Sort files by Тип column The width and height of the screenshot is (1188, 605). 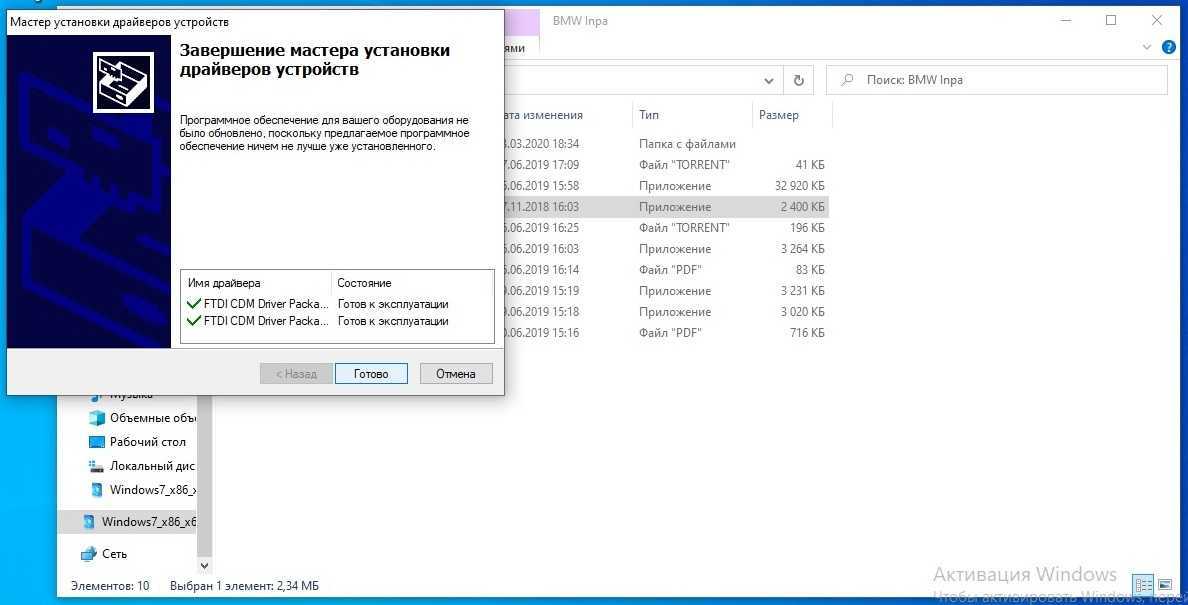click(x=650, y=115)
